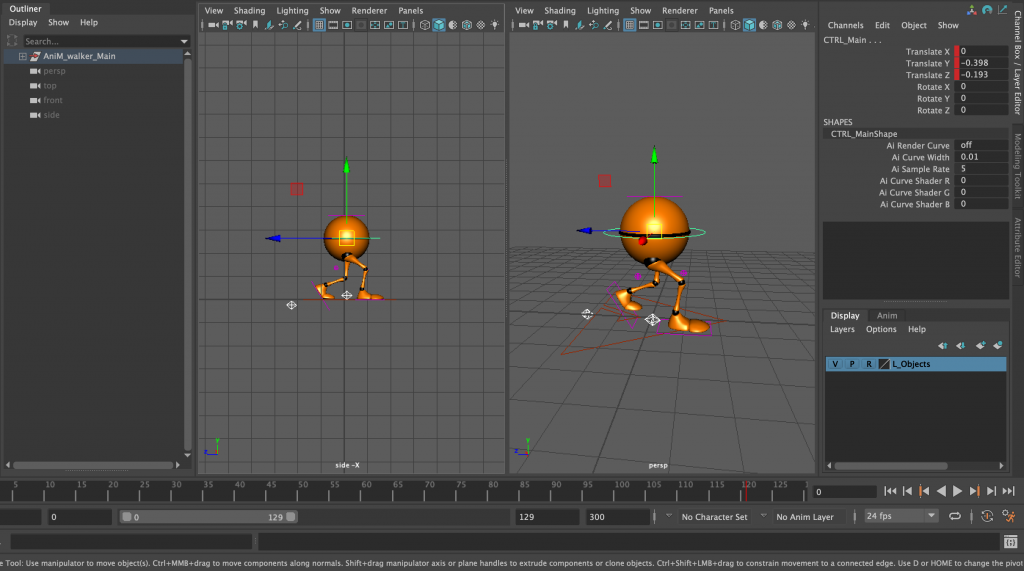
Task: Toggle P playback box for L_Objects layer
Action: (852, 364)
